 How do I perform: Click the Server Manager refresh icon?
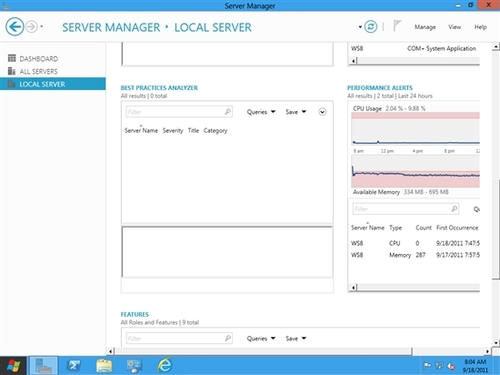pos(371,27)
